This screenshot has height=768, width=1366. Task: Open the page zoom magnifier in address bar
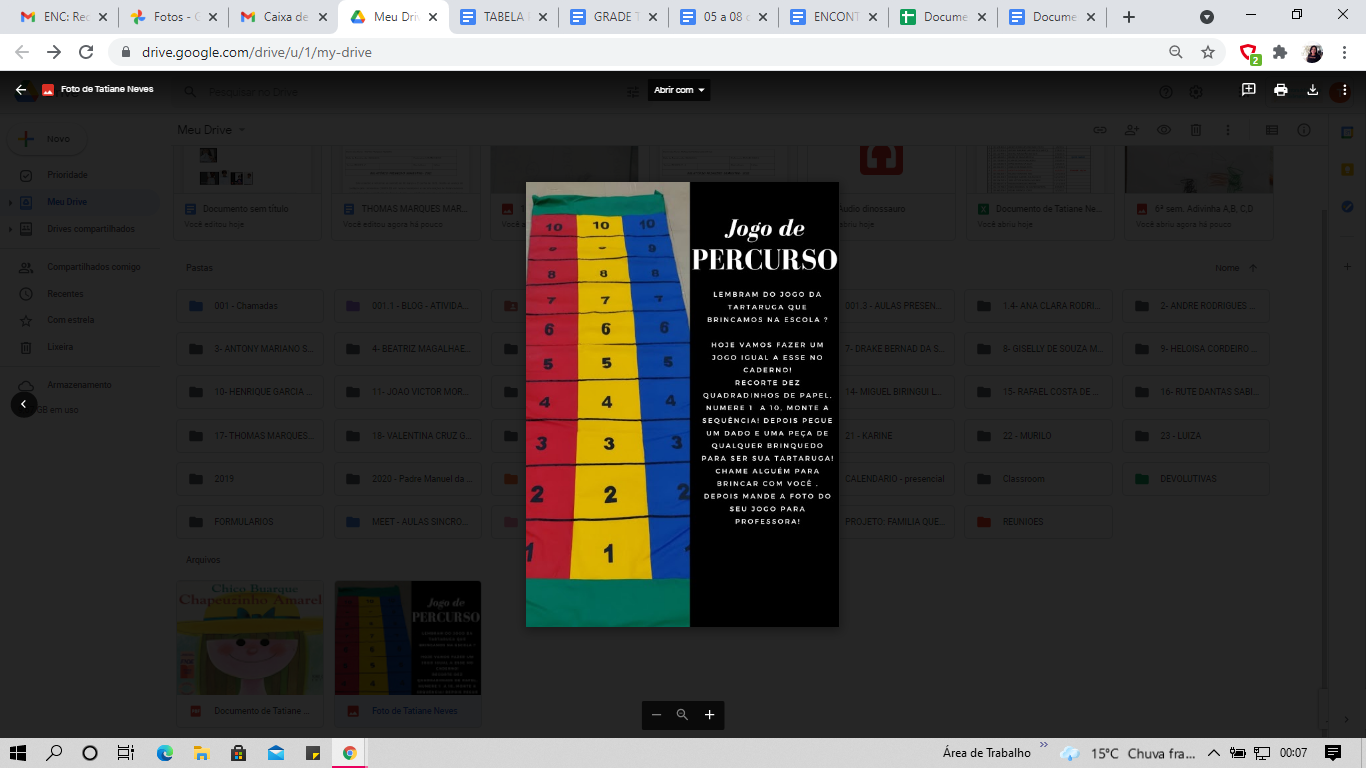[1176, 52]
